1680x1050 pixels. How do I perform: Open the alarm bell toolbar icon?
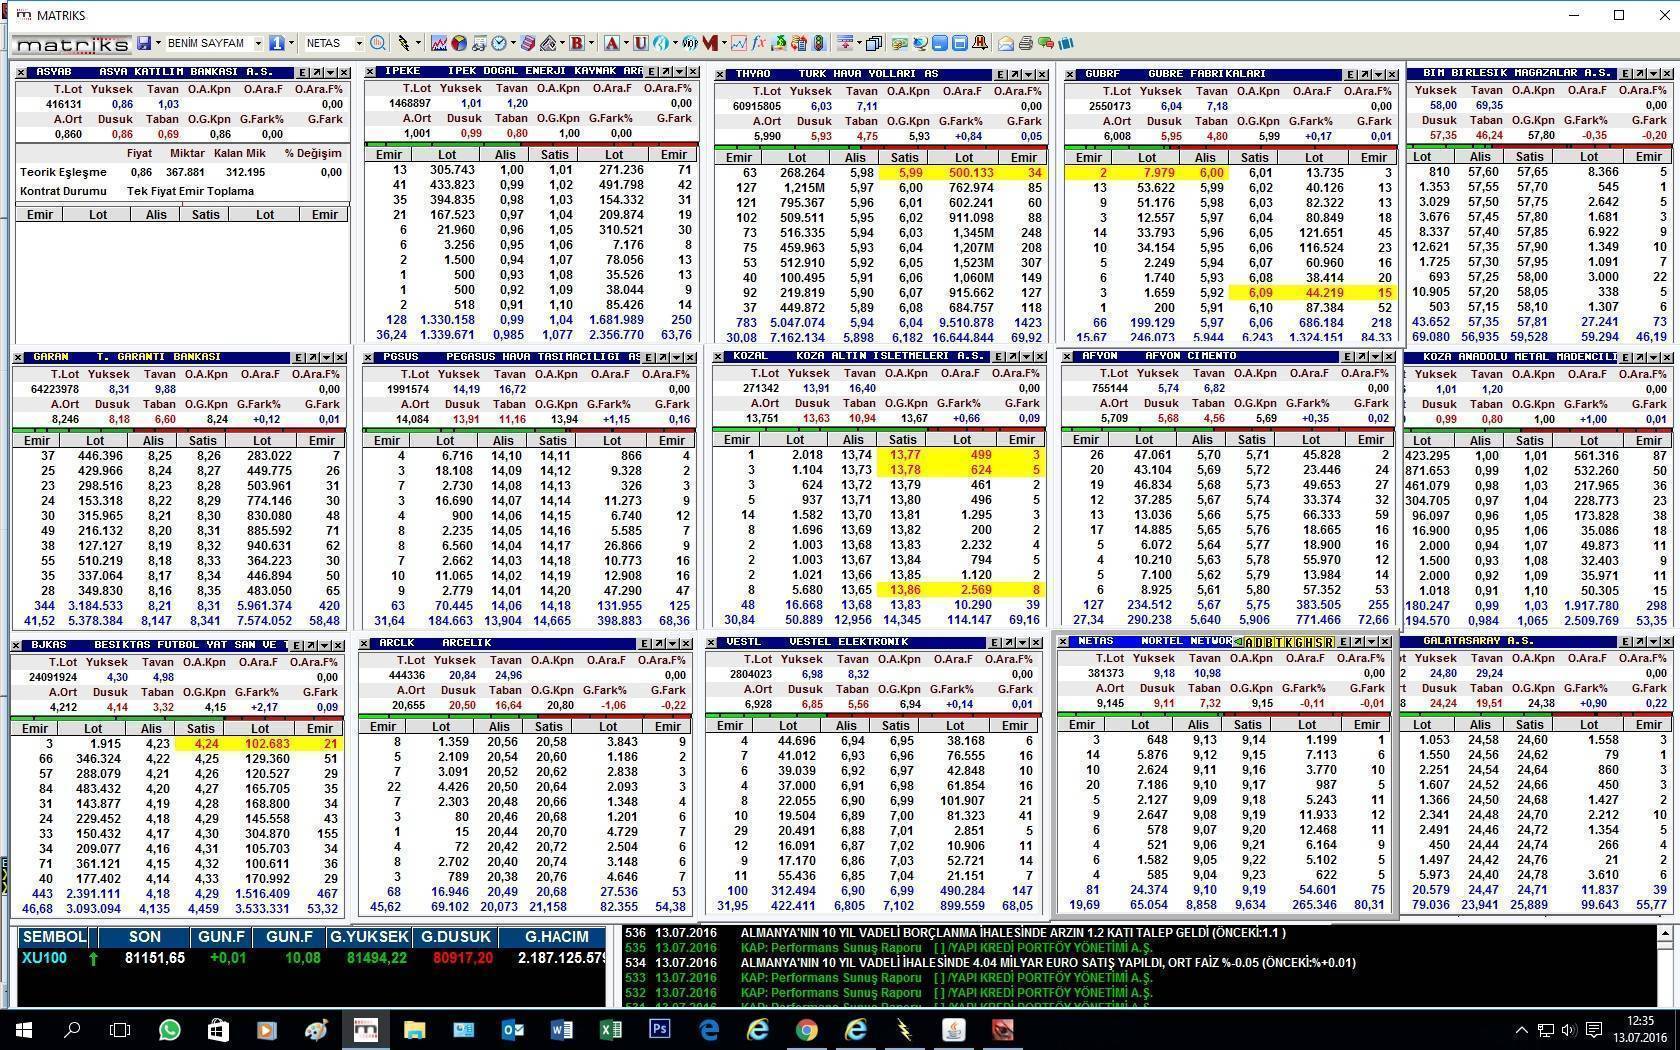(x=980, y=43)
